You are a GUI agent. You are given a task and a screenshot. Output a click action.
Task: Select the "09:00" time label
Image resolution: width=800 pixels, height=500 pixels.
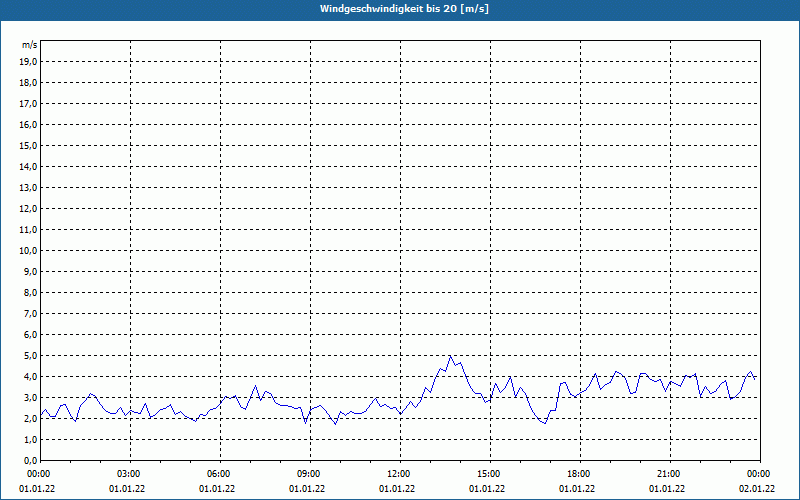point(310,474)
